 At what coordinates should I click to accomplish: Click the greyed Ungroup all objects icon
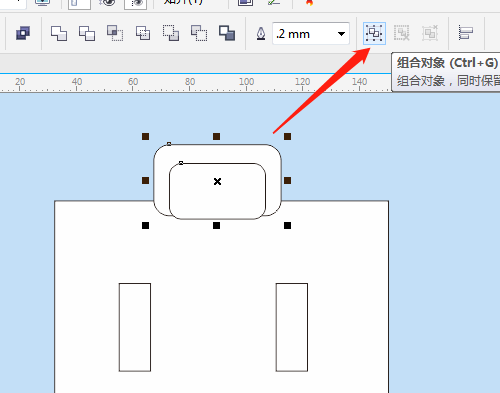coord(430,33)
